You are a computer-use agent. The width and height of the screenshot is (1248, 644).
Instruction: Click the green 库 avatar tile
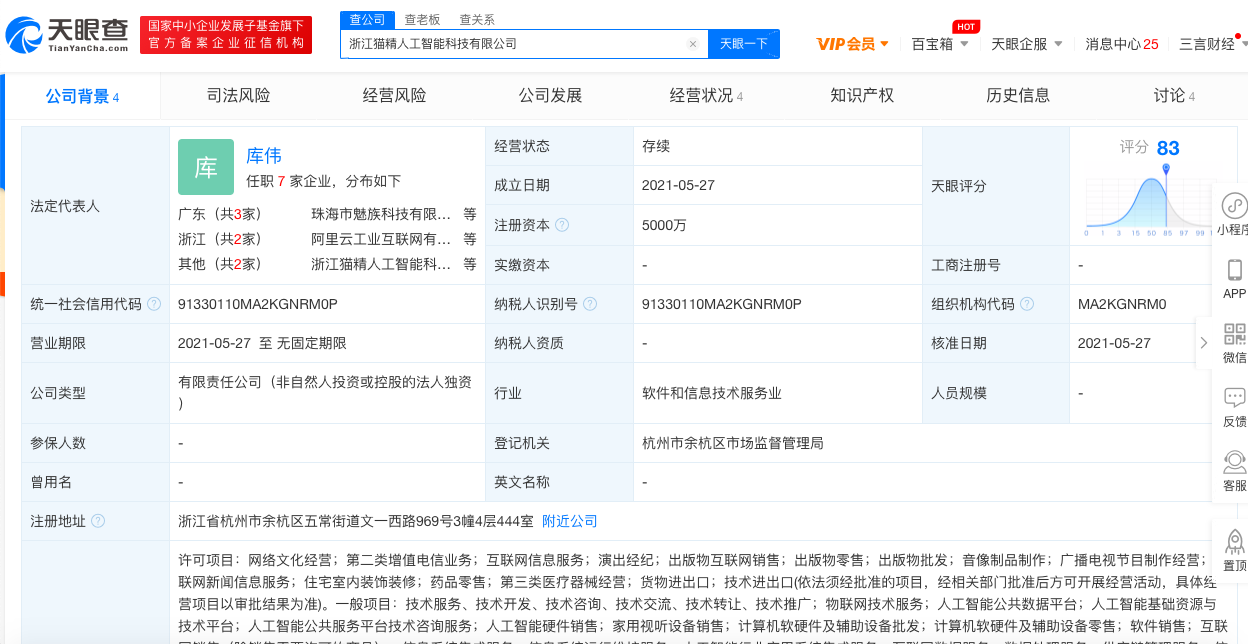click(206, 167)
